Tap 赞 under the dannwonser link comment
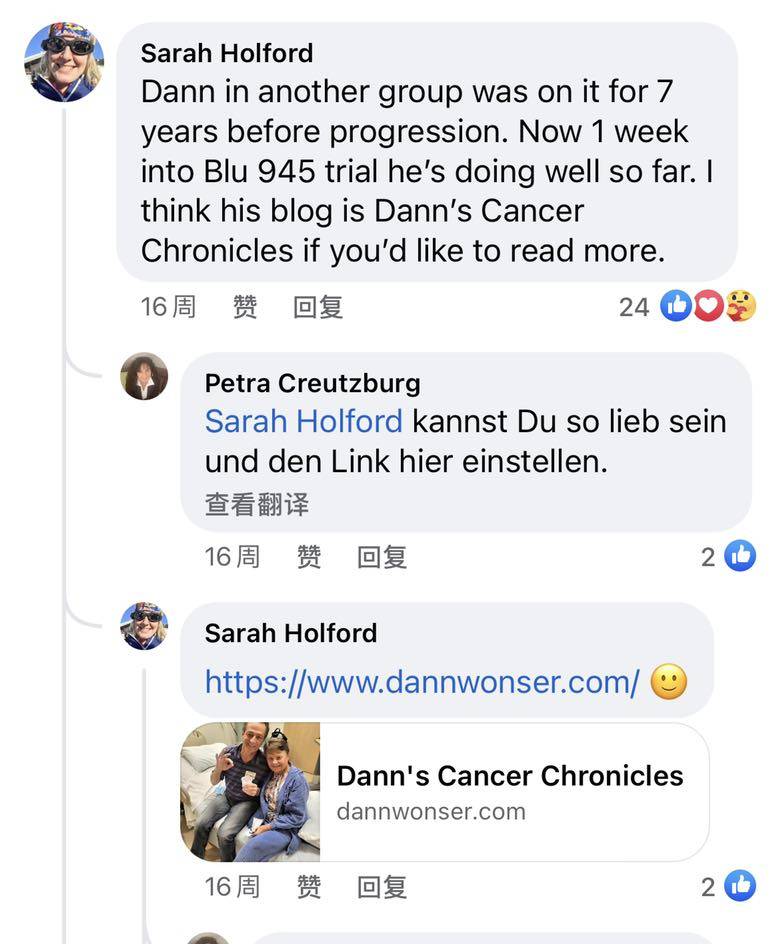The height and width of the screenshot is (944, 780). tap(309, 886)
